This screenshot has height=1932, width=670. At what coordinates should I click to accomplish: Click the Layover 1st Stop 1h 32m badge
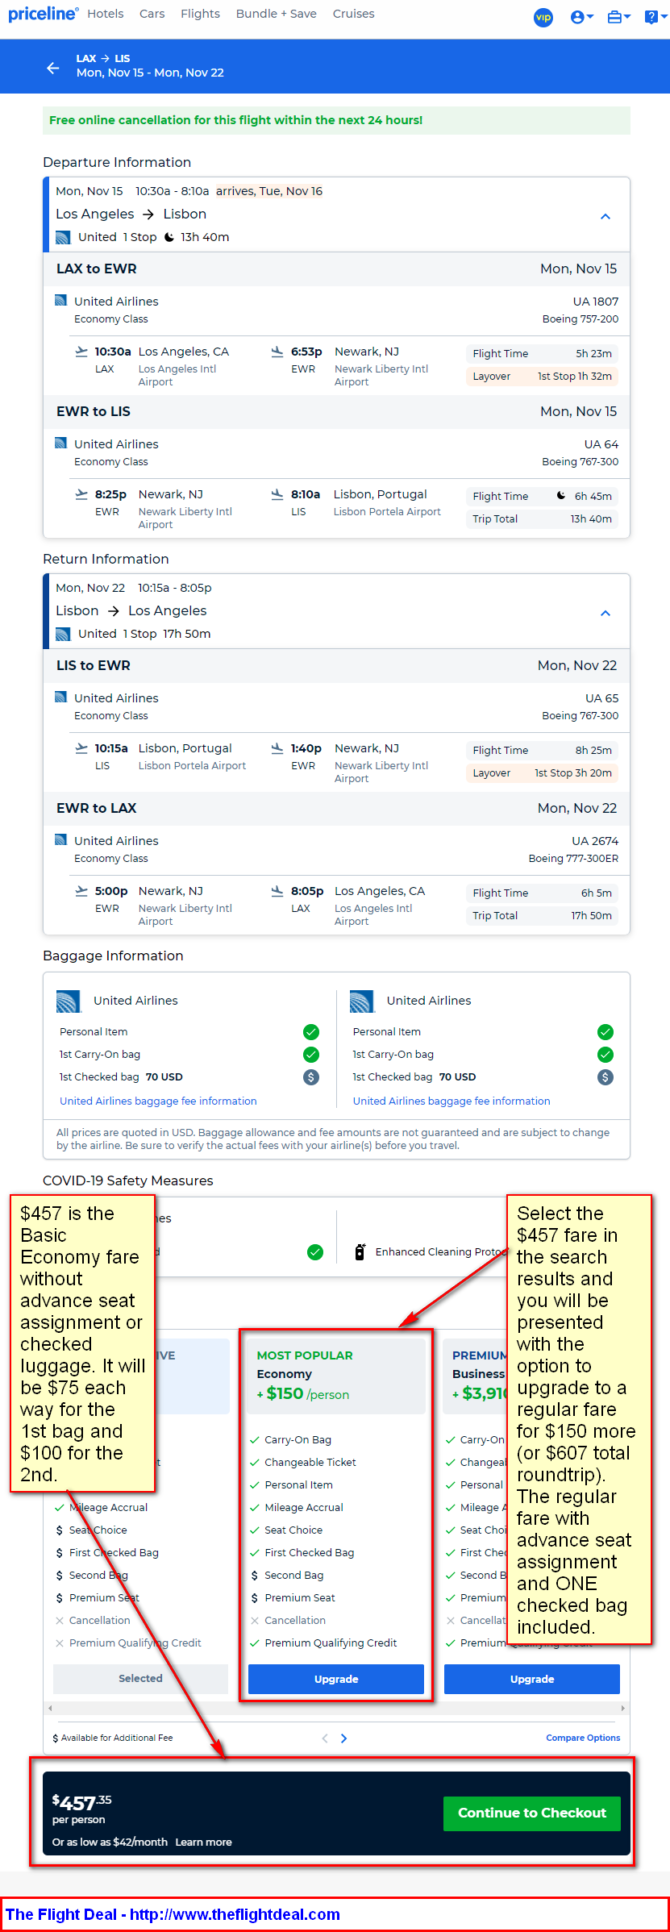coord(543,377)
